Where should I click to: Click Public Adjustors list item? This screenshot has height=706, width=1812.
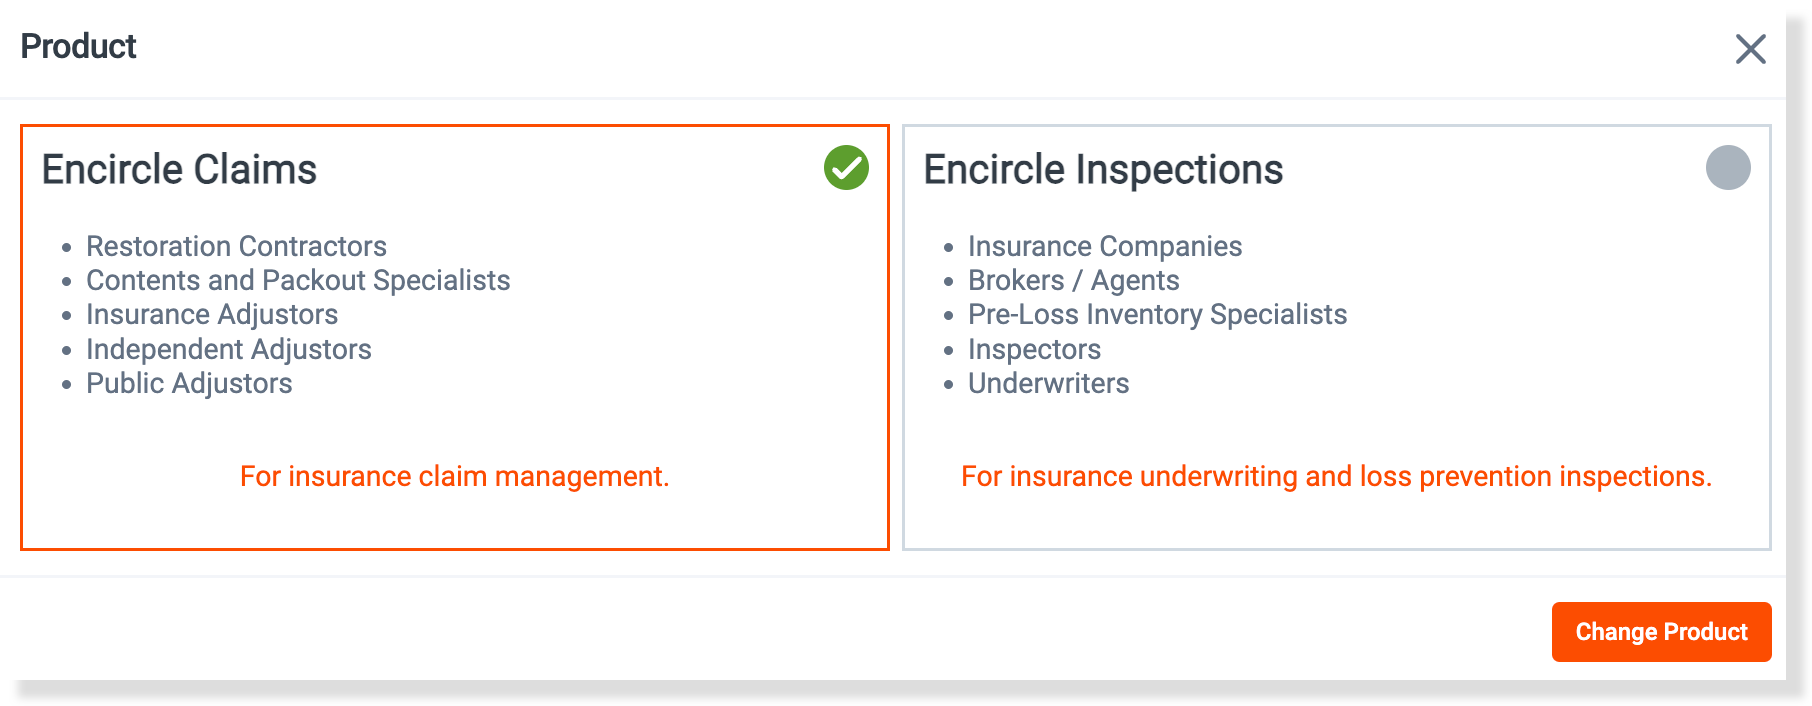(x=189, y=383)
